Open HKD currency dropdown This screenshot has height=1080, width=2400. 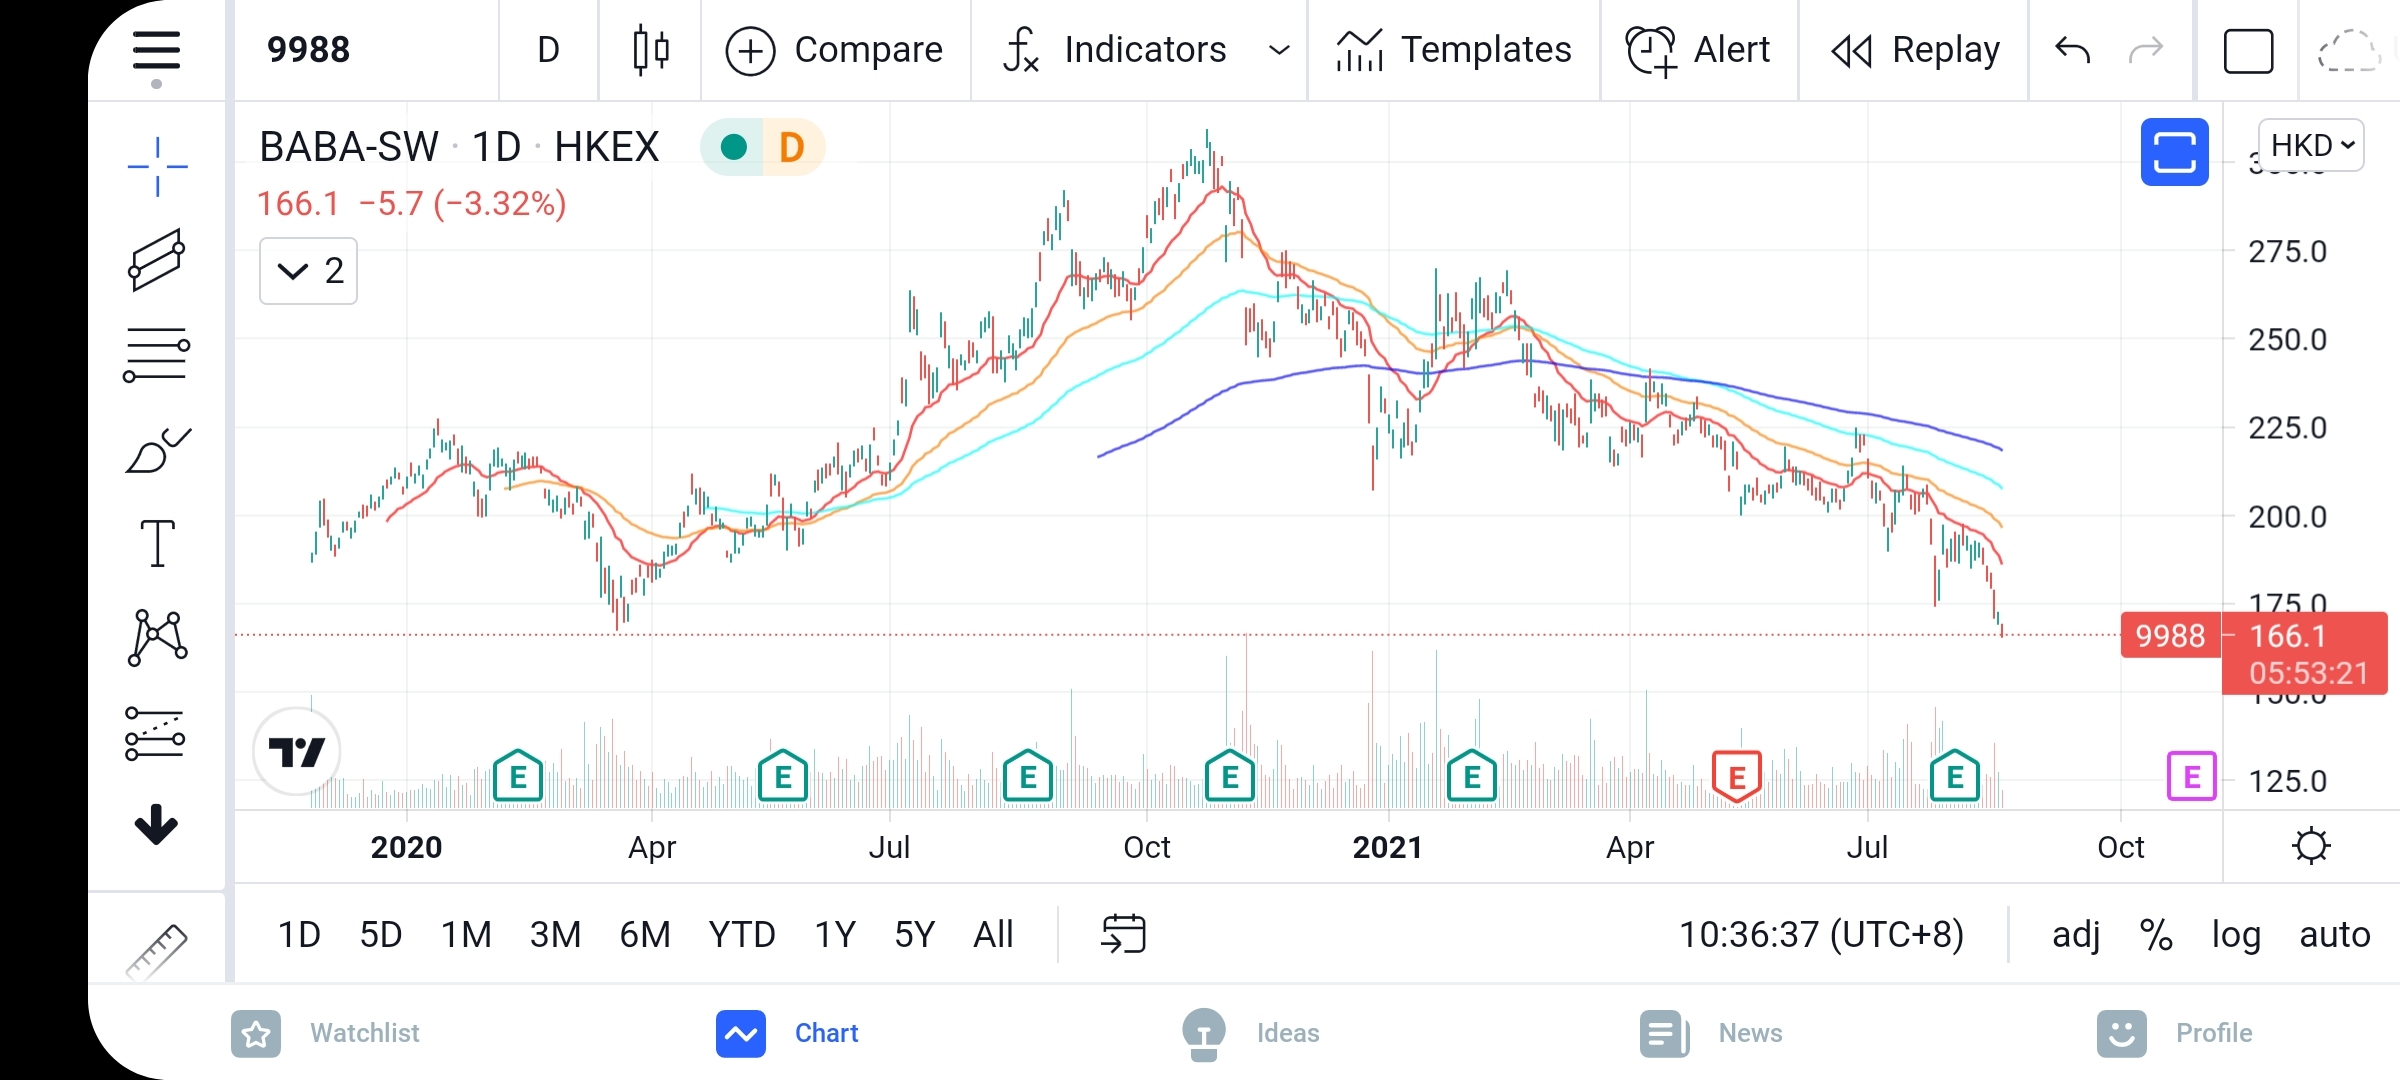coord(2311,146)
